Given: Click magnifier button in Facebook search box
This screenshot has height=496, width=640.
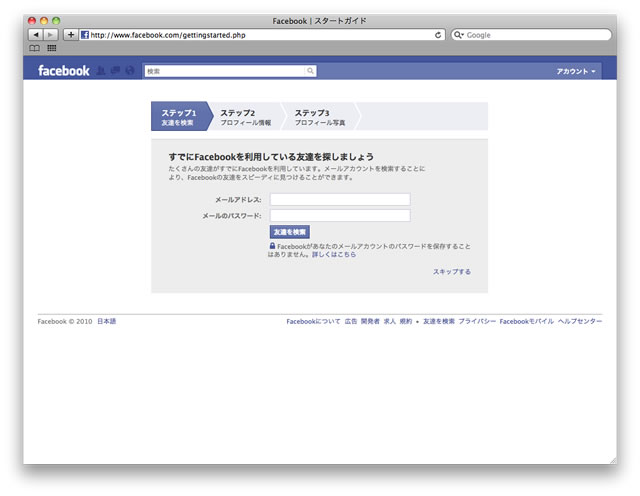Looking at the screenshot, I should (310, 71).
